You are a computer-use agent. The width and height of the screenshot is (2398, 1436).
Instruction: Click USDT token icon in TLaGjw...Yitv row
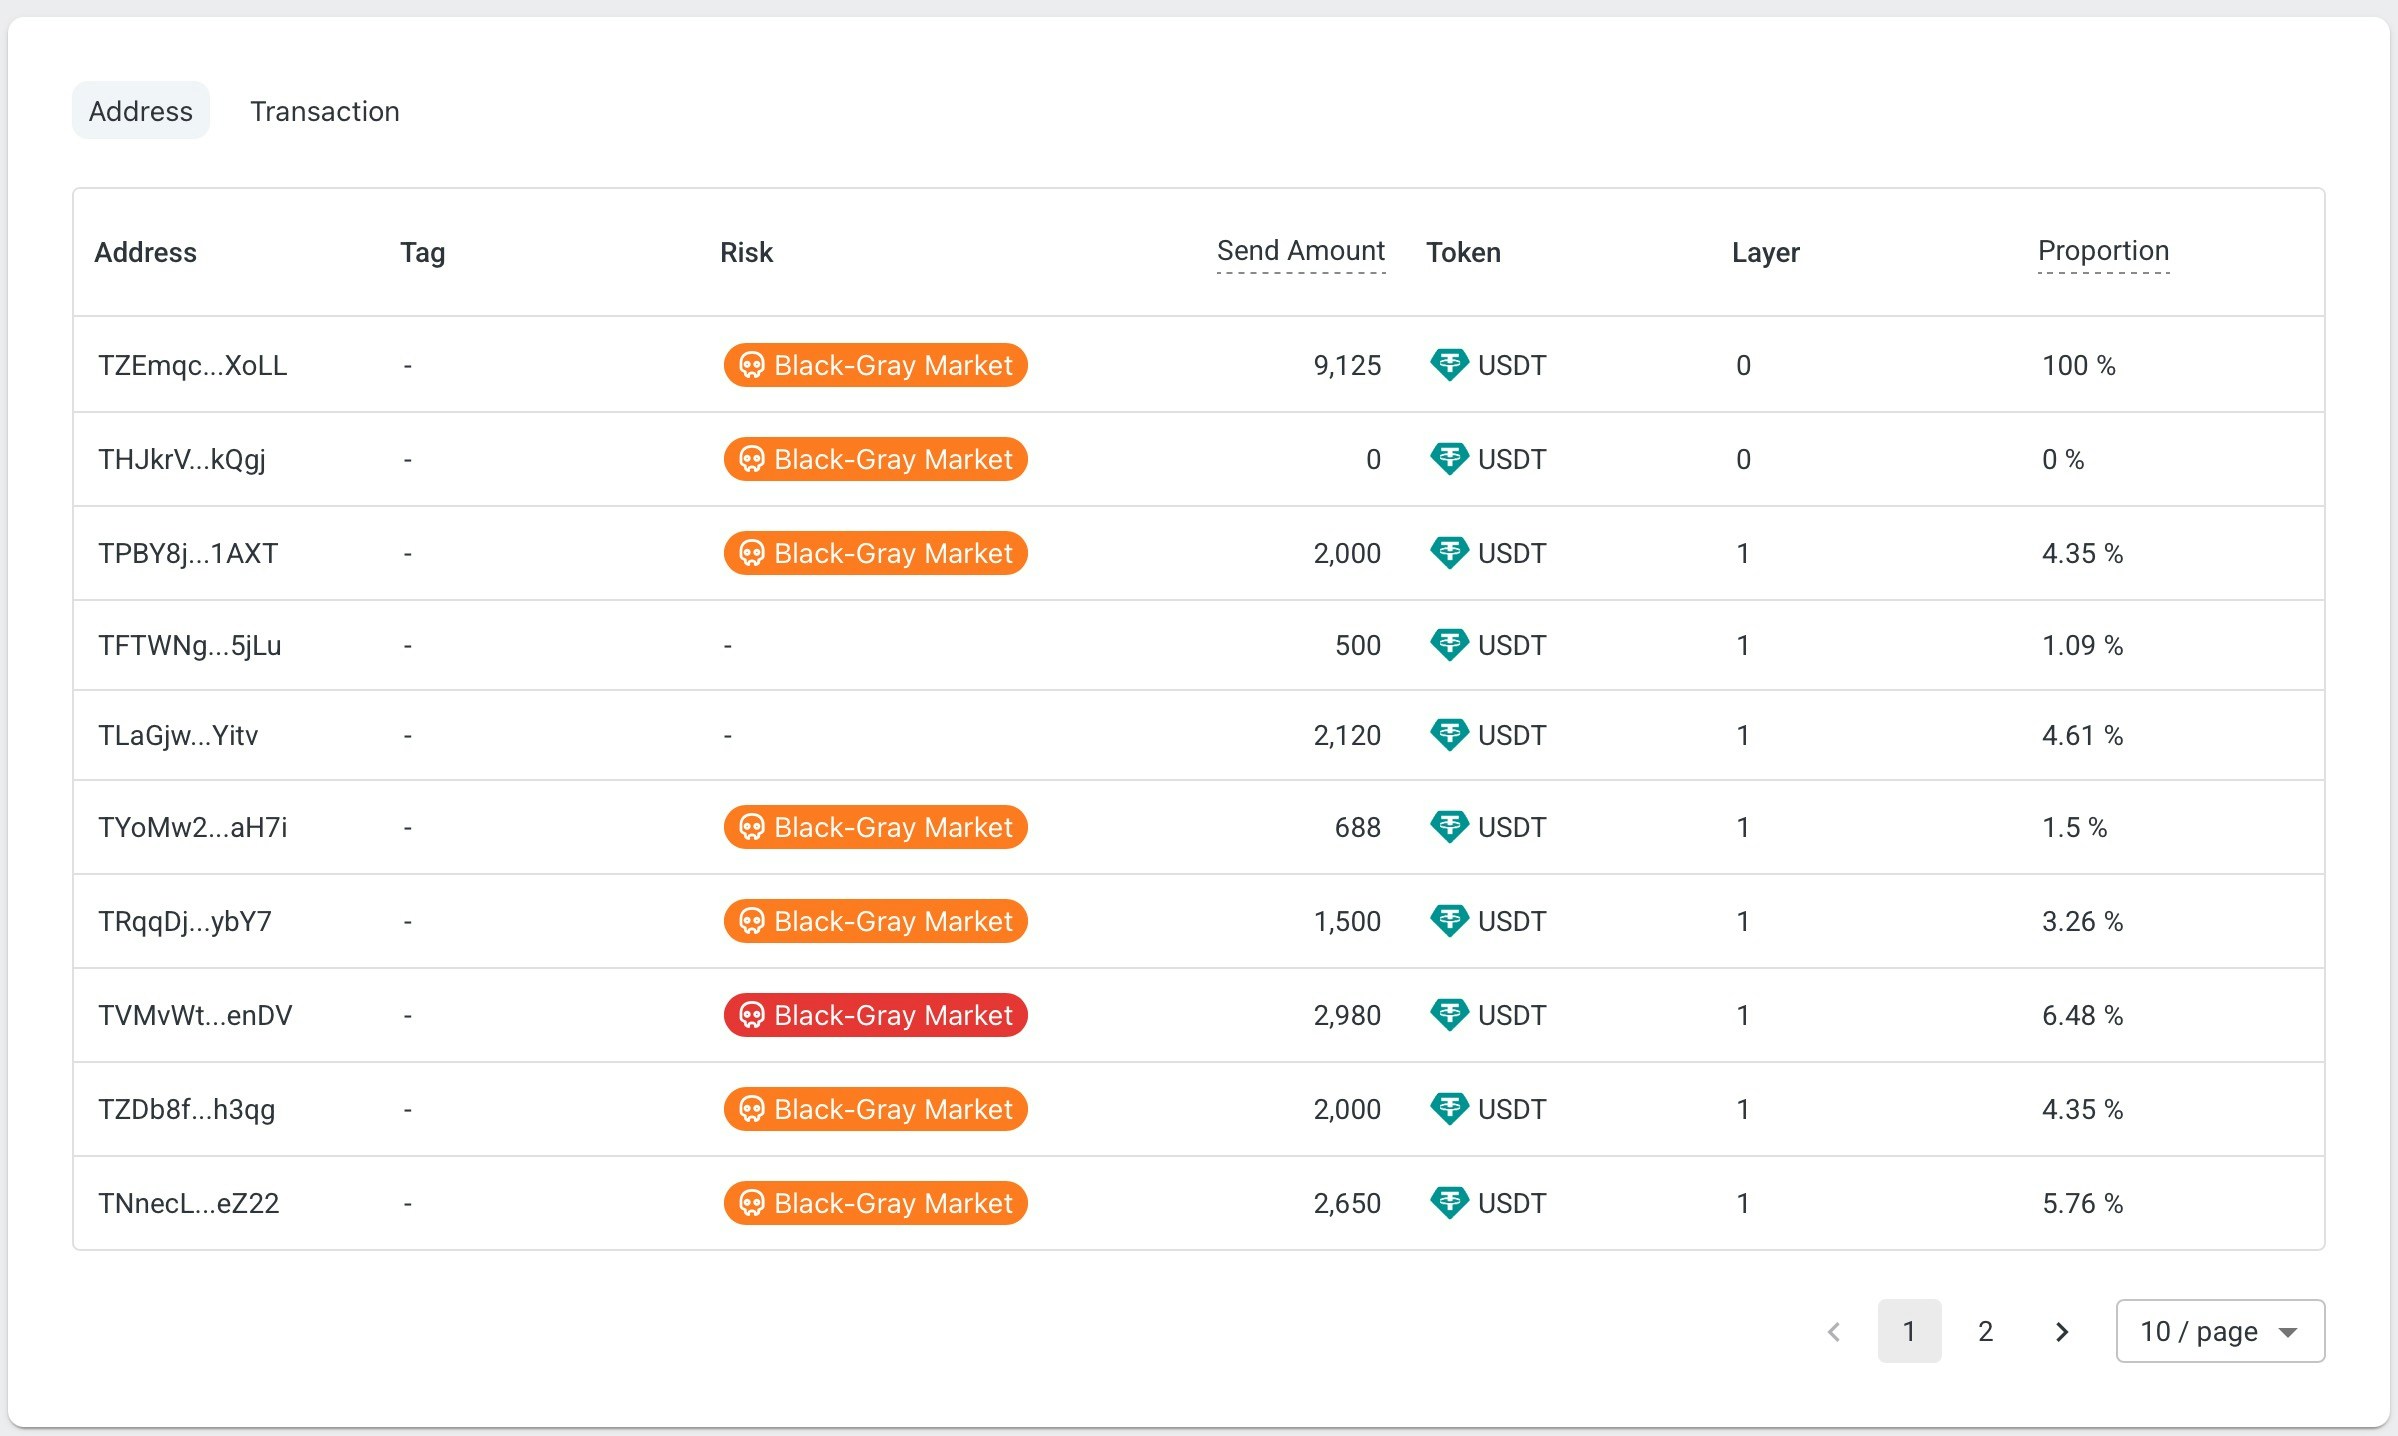pos(1448,735)
